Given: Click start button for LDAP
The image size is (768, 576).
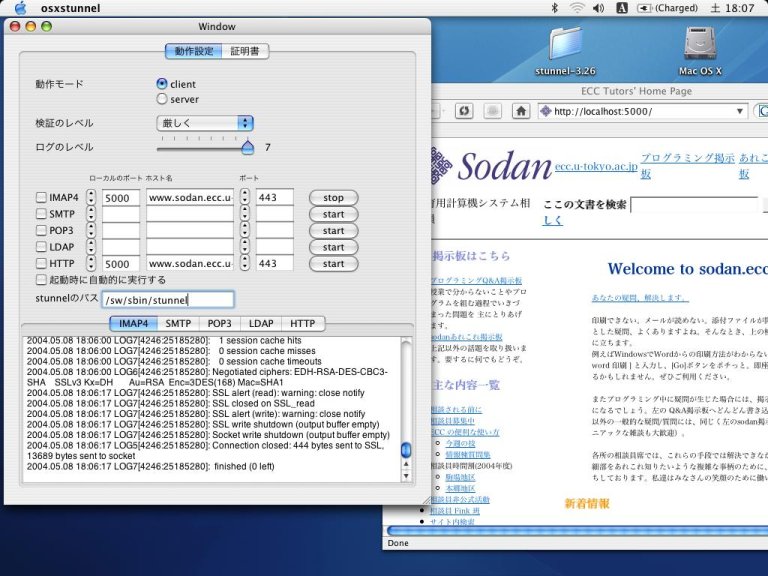Looking at the screenshot, I should click(x=334, y=247).
